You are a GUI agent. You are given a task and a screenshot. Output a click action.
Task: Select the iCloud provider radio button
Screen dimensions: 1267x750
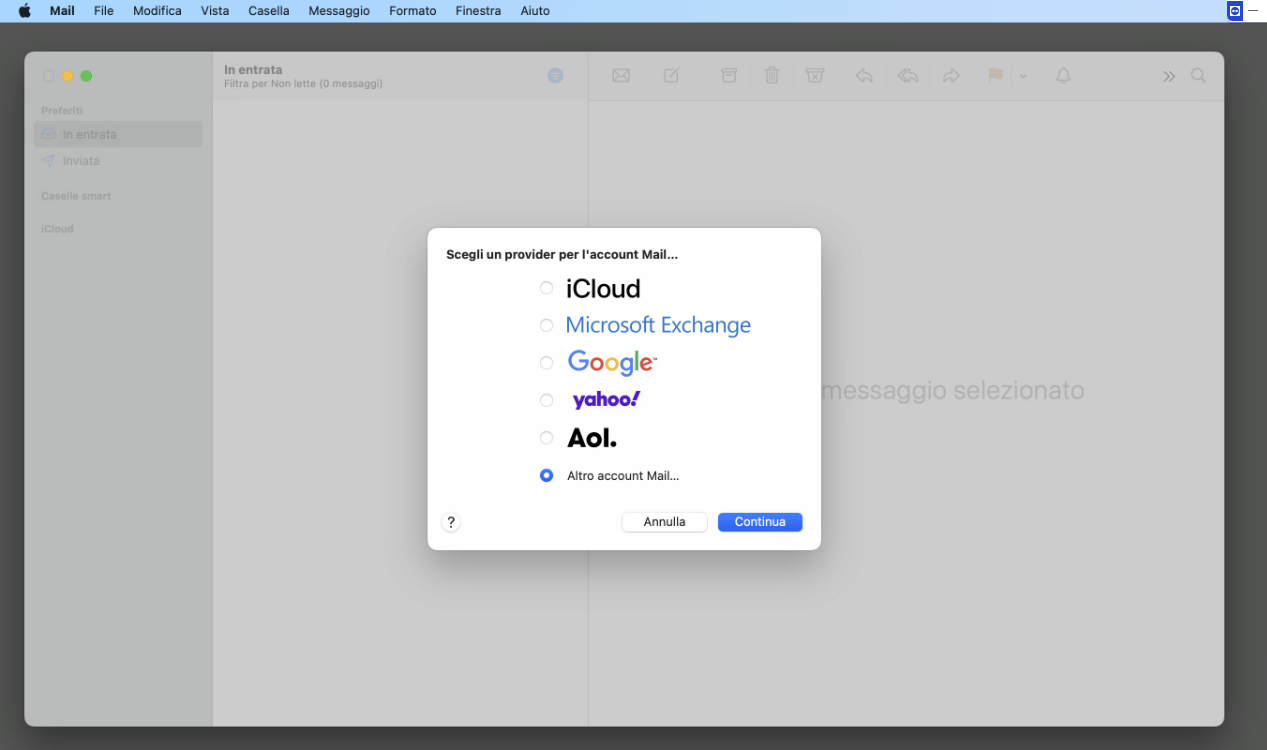point(546,288)
